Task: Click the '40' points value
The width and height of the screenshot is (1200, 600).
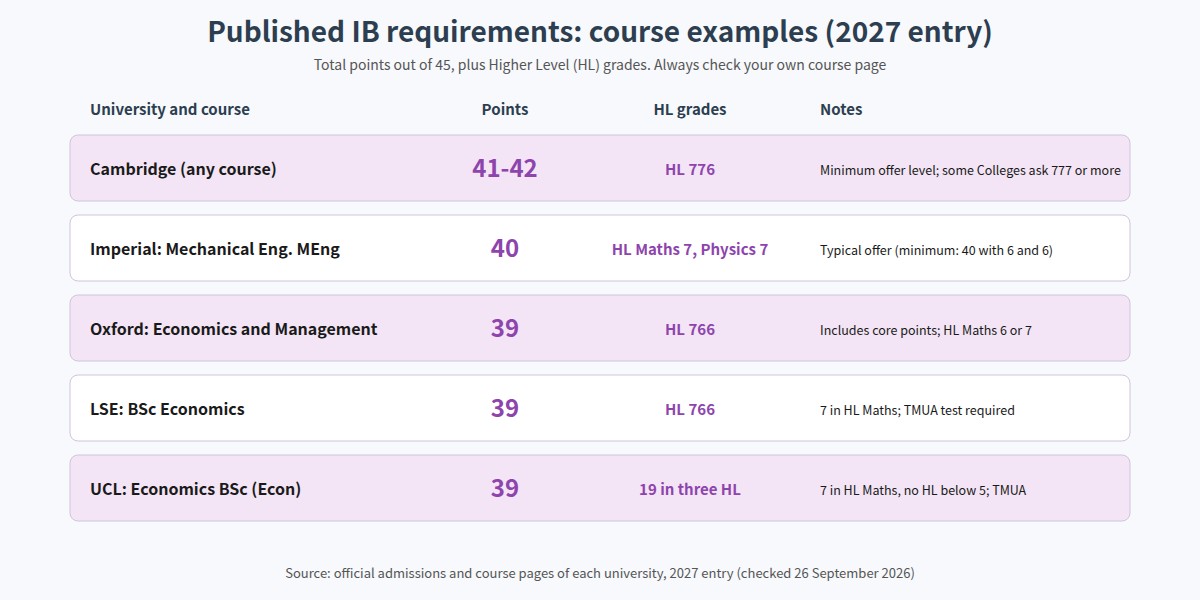Action: pos(505,248)
